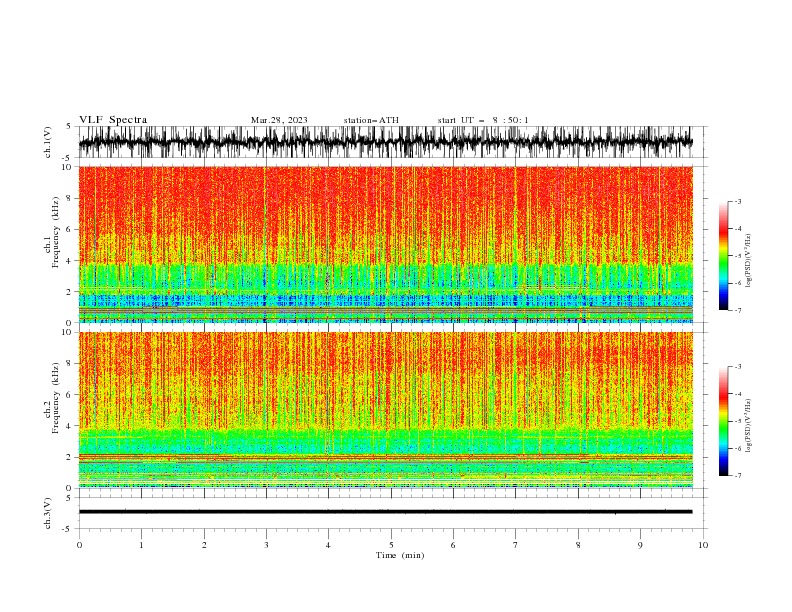Click time axis tick label "6"
This screenshot has height=612, width=792.
(453, 545)
